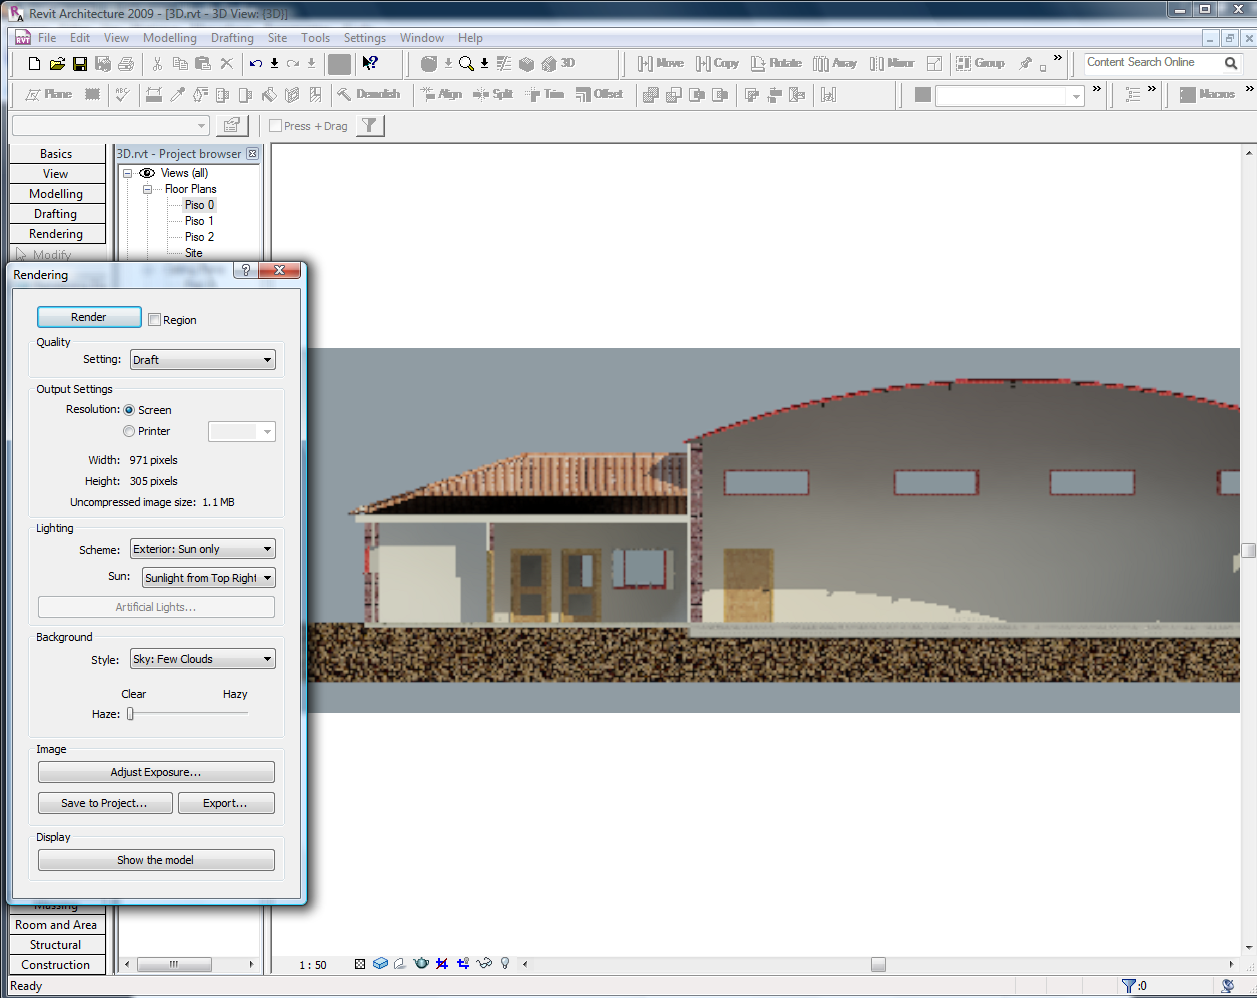This screenshot has width=1257, height=998.
Task: Open the Drafting menu
Action: [232, 38]
